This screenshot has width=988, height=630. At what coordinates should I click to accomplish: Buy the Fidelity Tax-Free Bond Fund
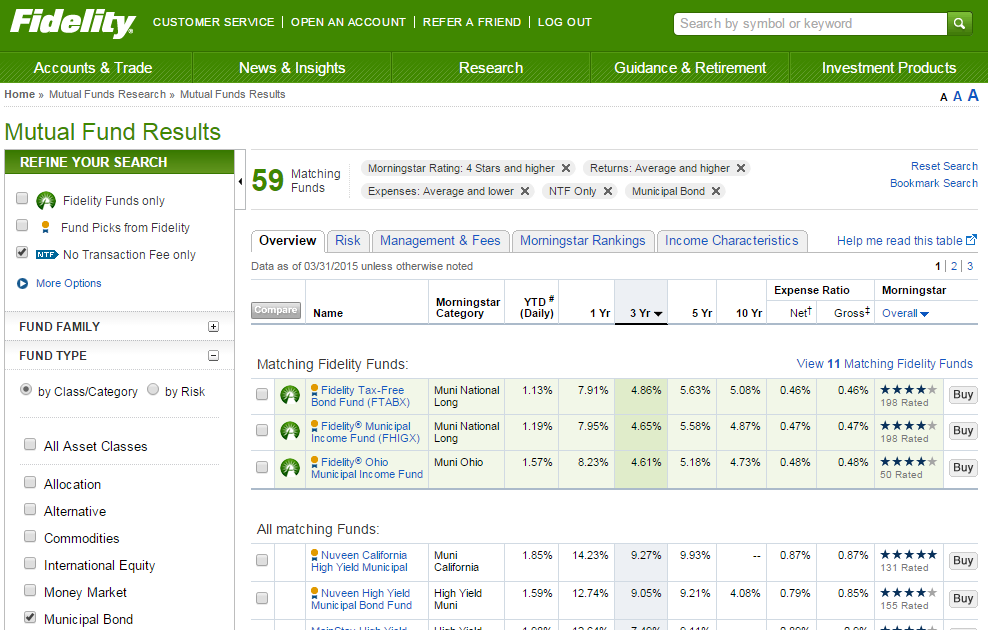tap(962, 394)
